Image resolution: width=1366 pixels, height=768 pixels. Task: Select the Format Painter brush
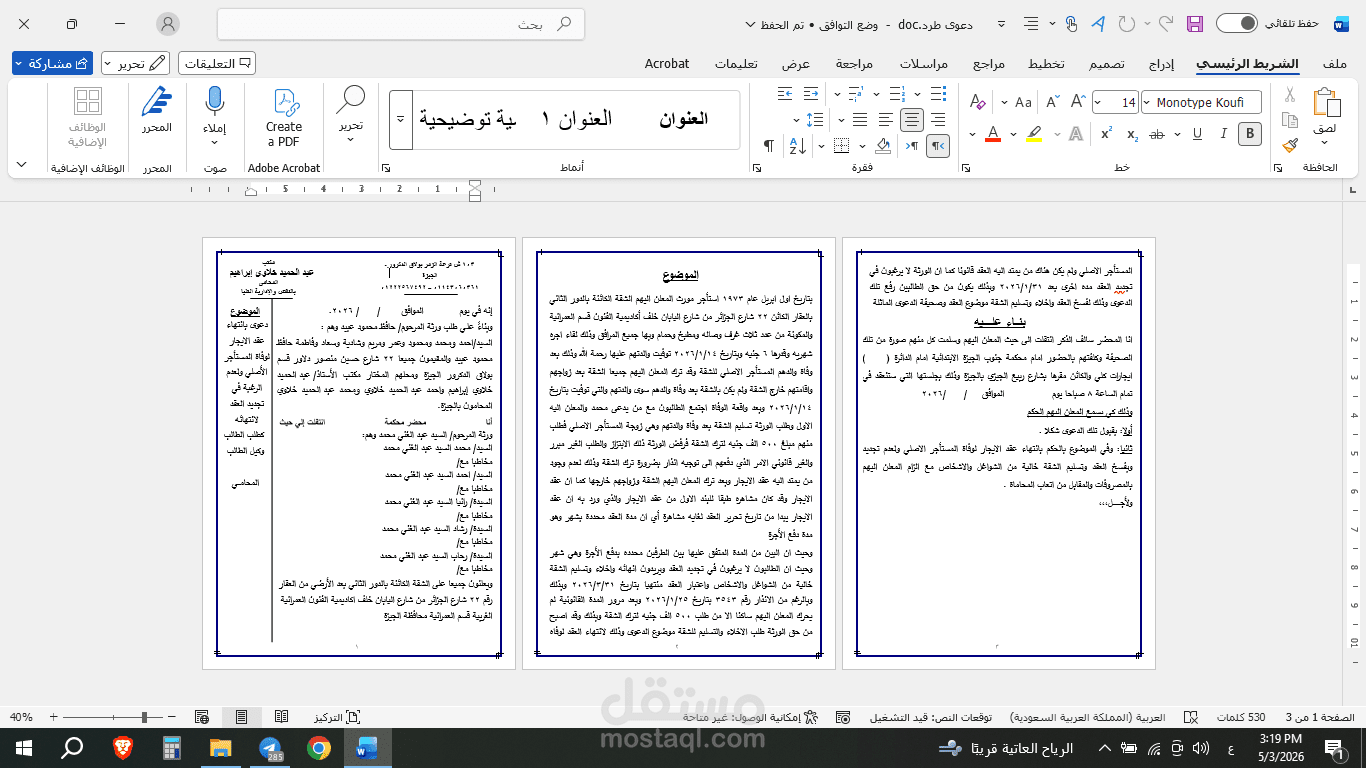pyautogui.click(x=1290, y=146)
